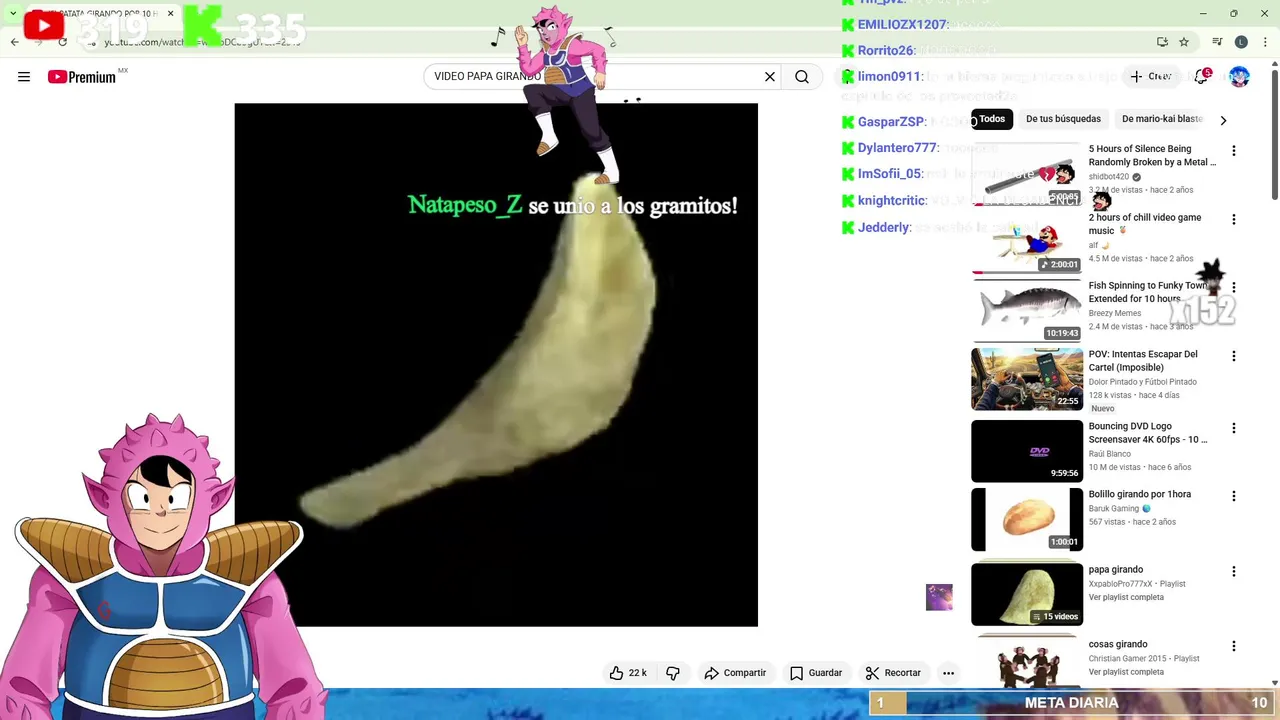Image resolution: width=1280 pixels, height=720 pixels.
Task: Open Ver playlist completa under cosas girando
Action: coord(1126,672)
